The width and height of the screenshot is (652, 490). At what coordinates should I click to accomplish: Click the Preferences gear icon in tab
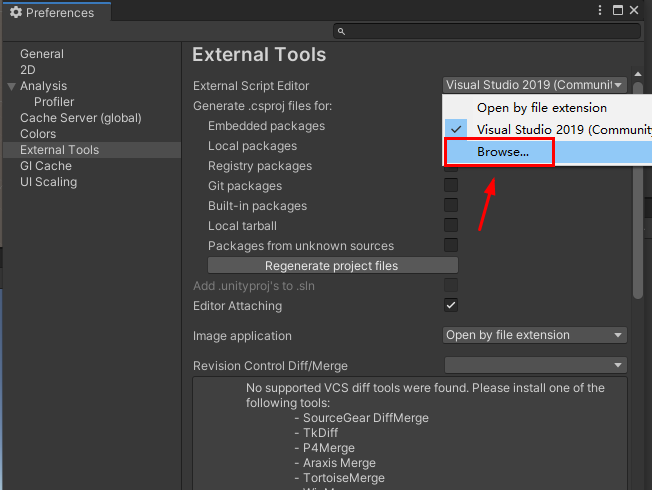click(15, 12)
